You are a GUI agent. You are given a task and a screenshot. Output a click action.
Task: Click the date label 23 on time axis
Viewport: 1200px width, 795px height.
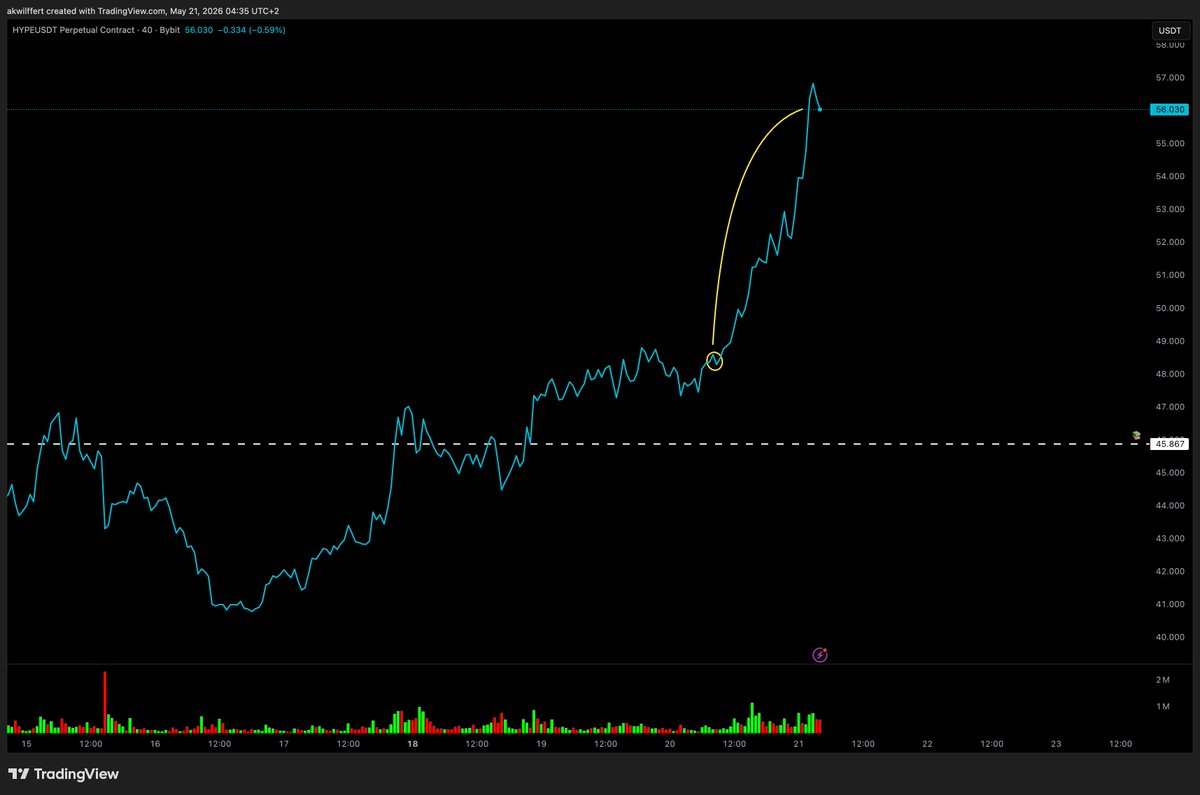[x=1056, y=744]
